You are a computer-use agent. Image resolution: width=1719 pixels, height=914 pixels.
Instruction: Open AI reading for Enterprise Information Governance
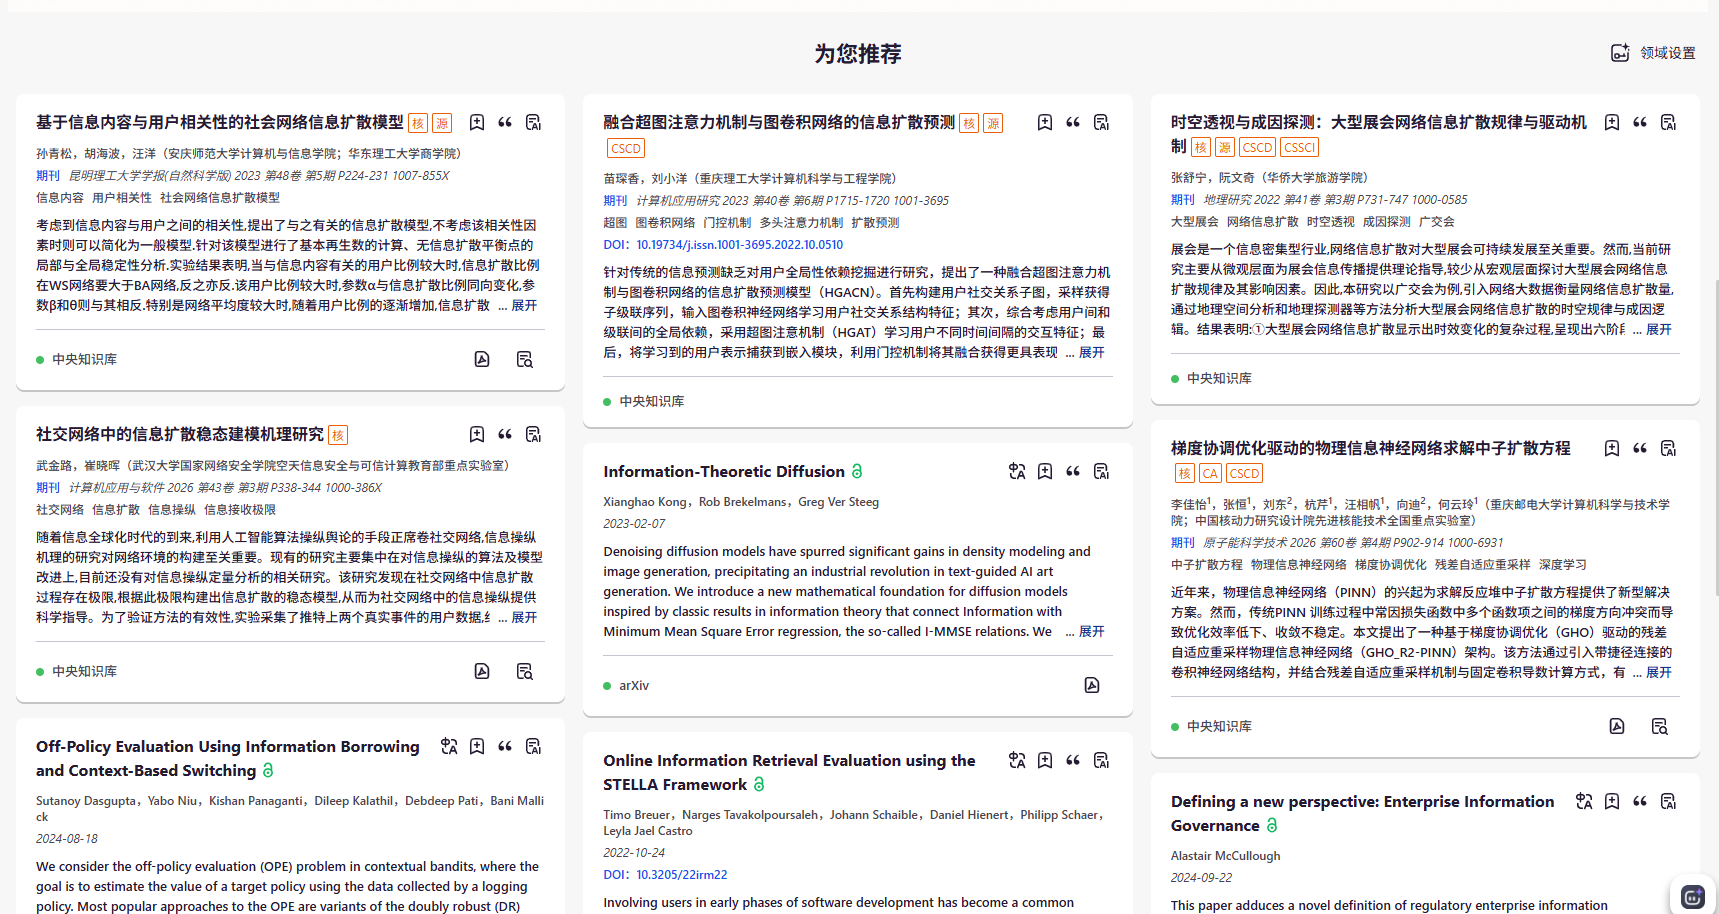(1668, 801)
